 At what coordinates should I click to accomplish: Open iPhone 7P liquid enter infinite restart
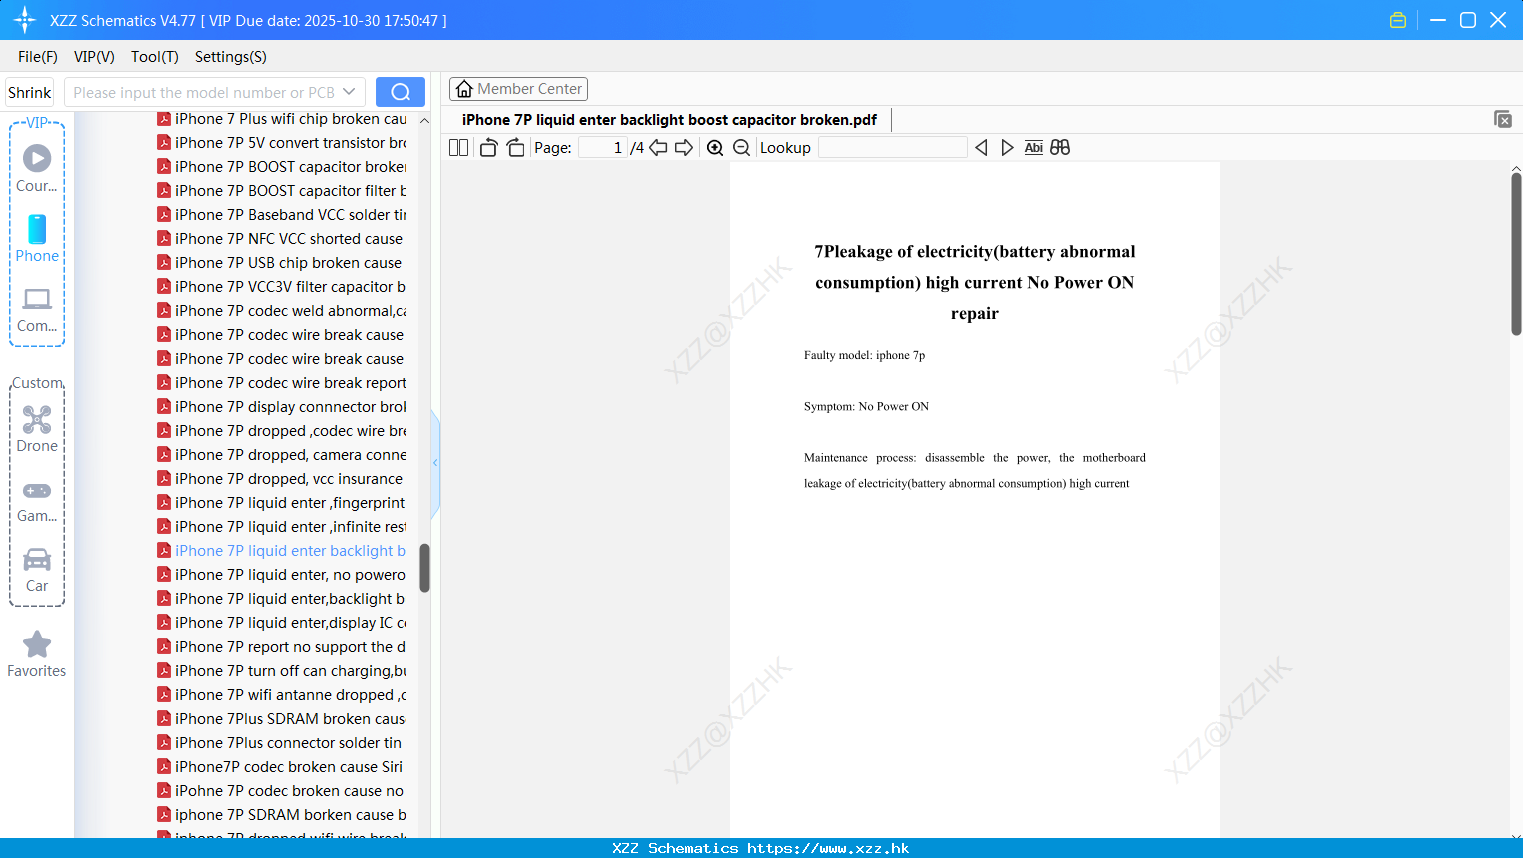pos(282,527)
